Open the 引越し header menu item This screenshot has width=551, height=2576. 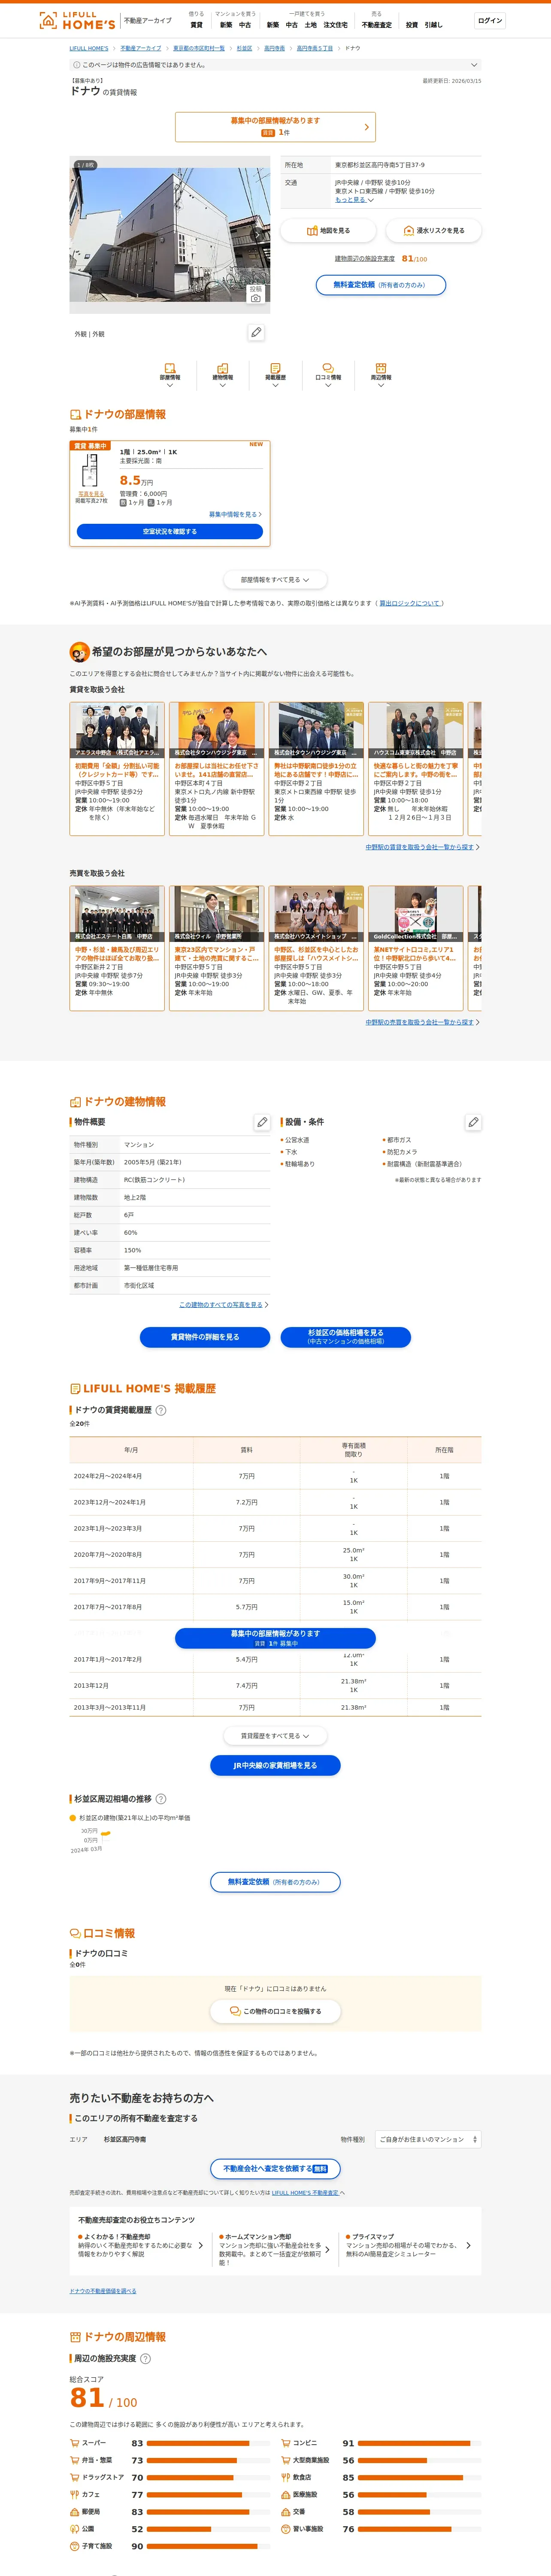tap(433, 25)
